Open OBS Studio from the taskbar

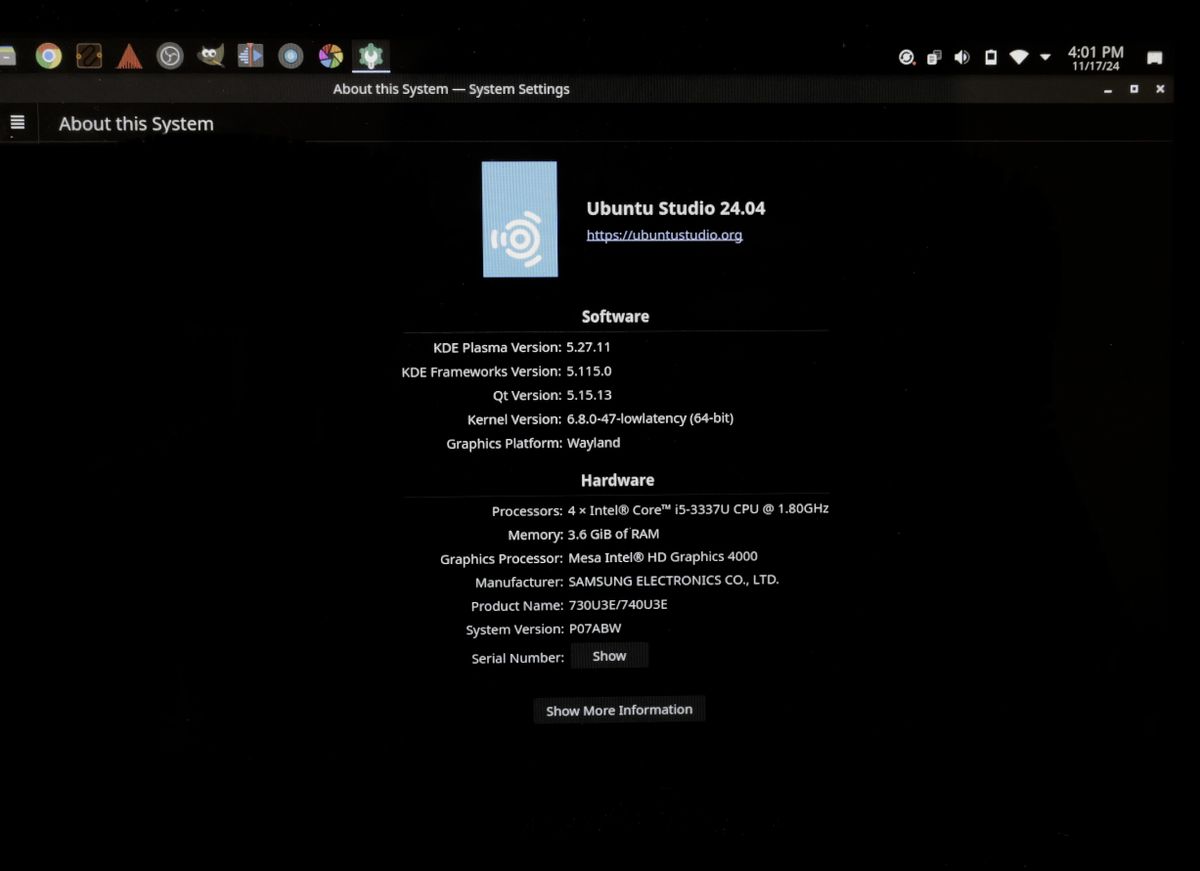tap(170, 56)
